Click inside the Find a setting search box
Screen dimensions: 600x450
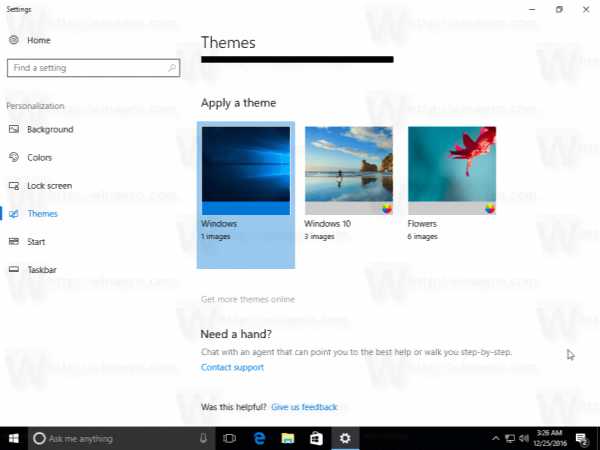point(86,68)
